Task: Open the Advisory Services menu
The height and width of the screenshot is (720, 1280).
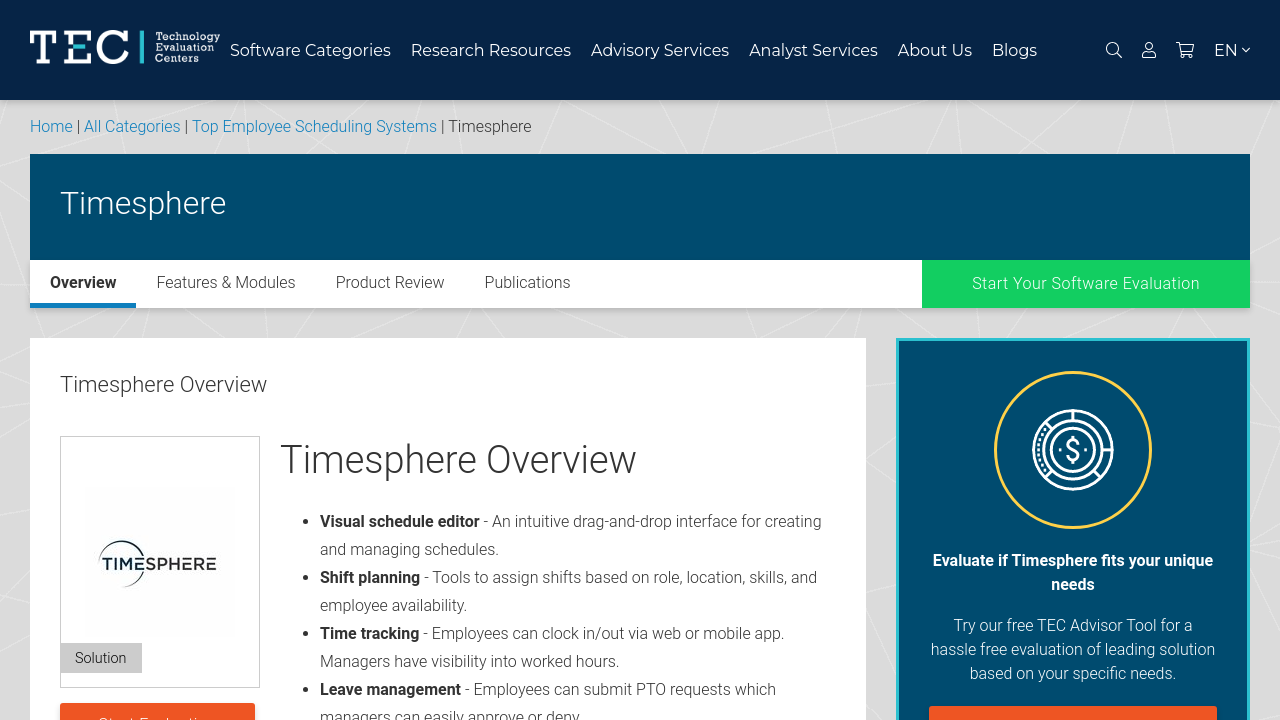Action: [x=660, y=50]
